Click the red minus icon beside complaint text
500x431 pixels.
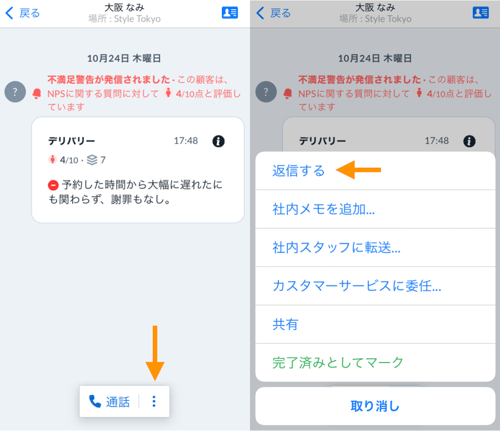[53, 185]
